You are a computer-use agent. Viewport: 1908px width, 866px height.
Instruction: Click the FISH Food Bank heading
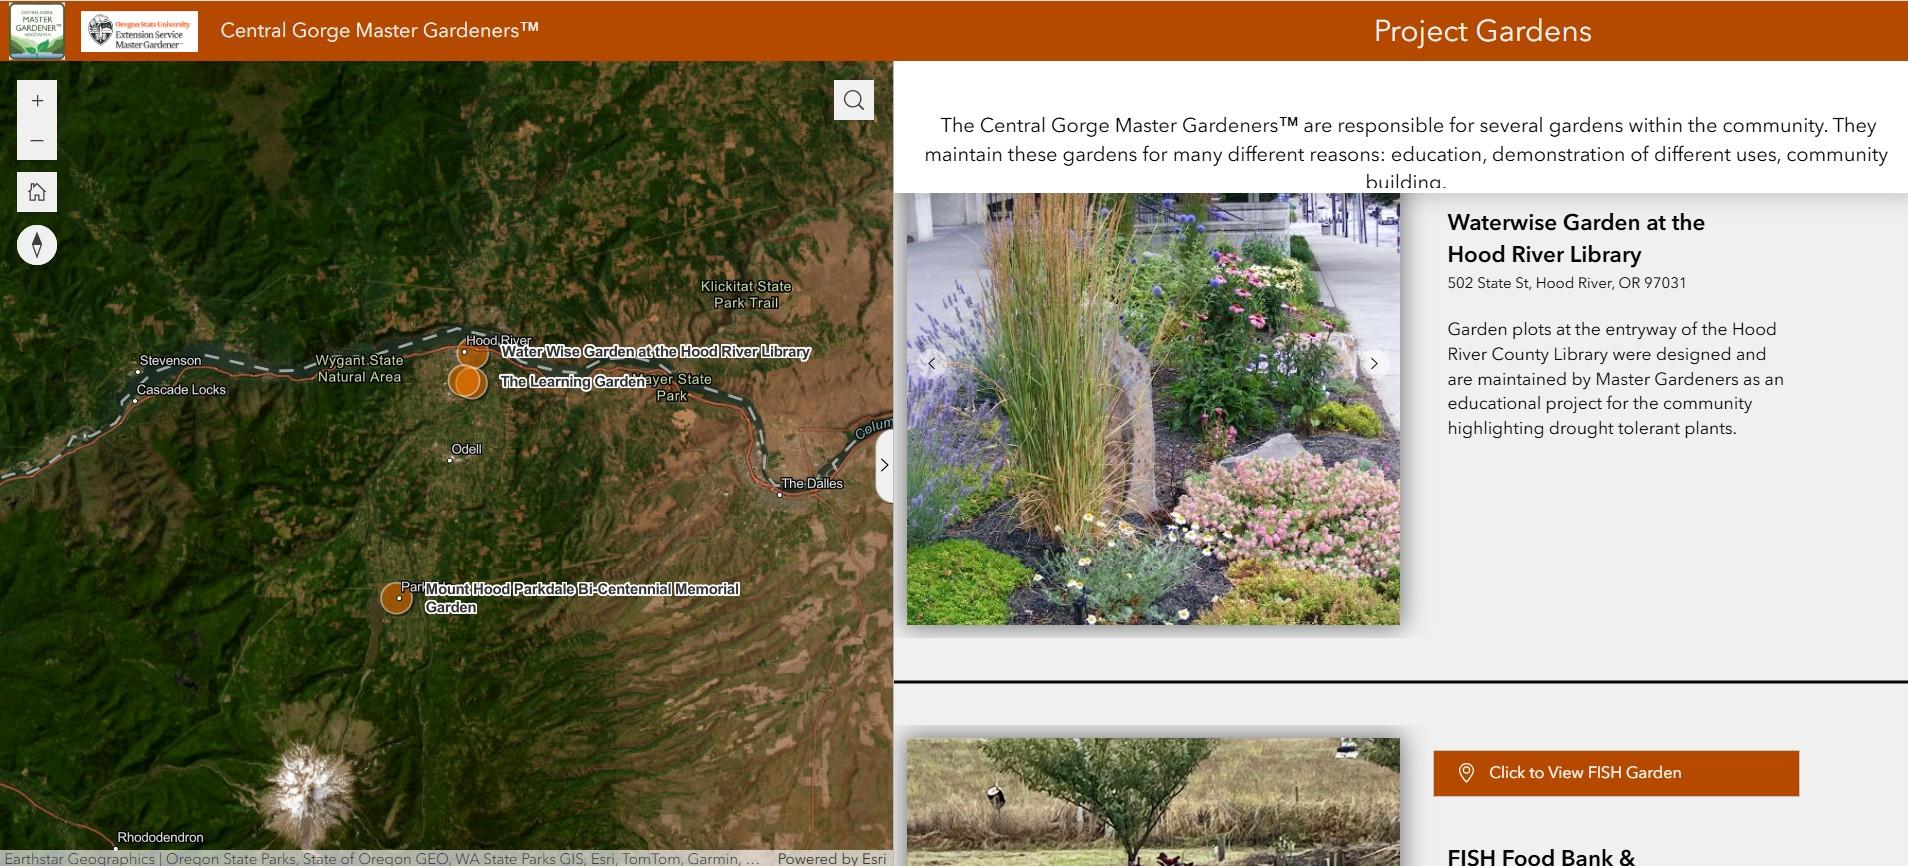tap(1541, 856)
